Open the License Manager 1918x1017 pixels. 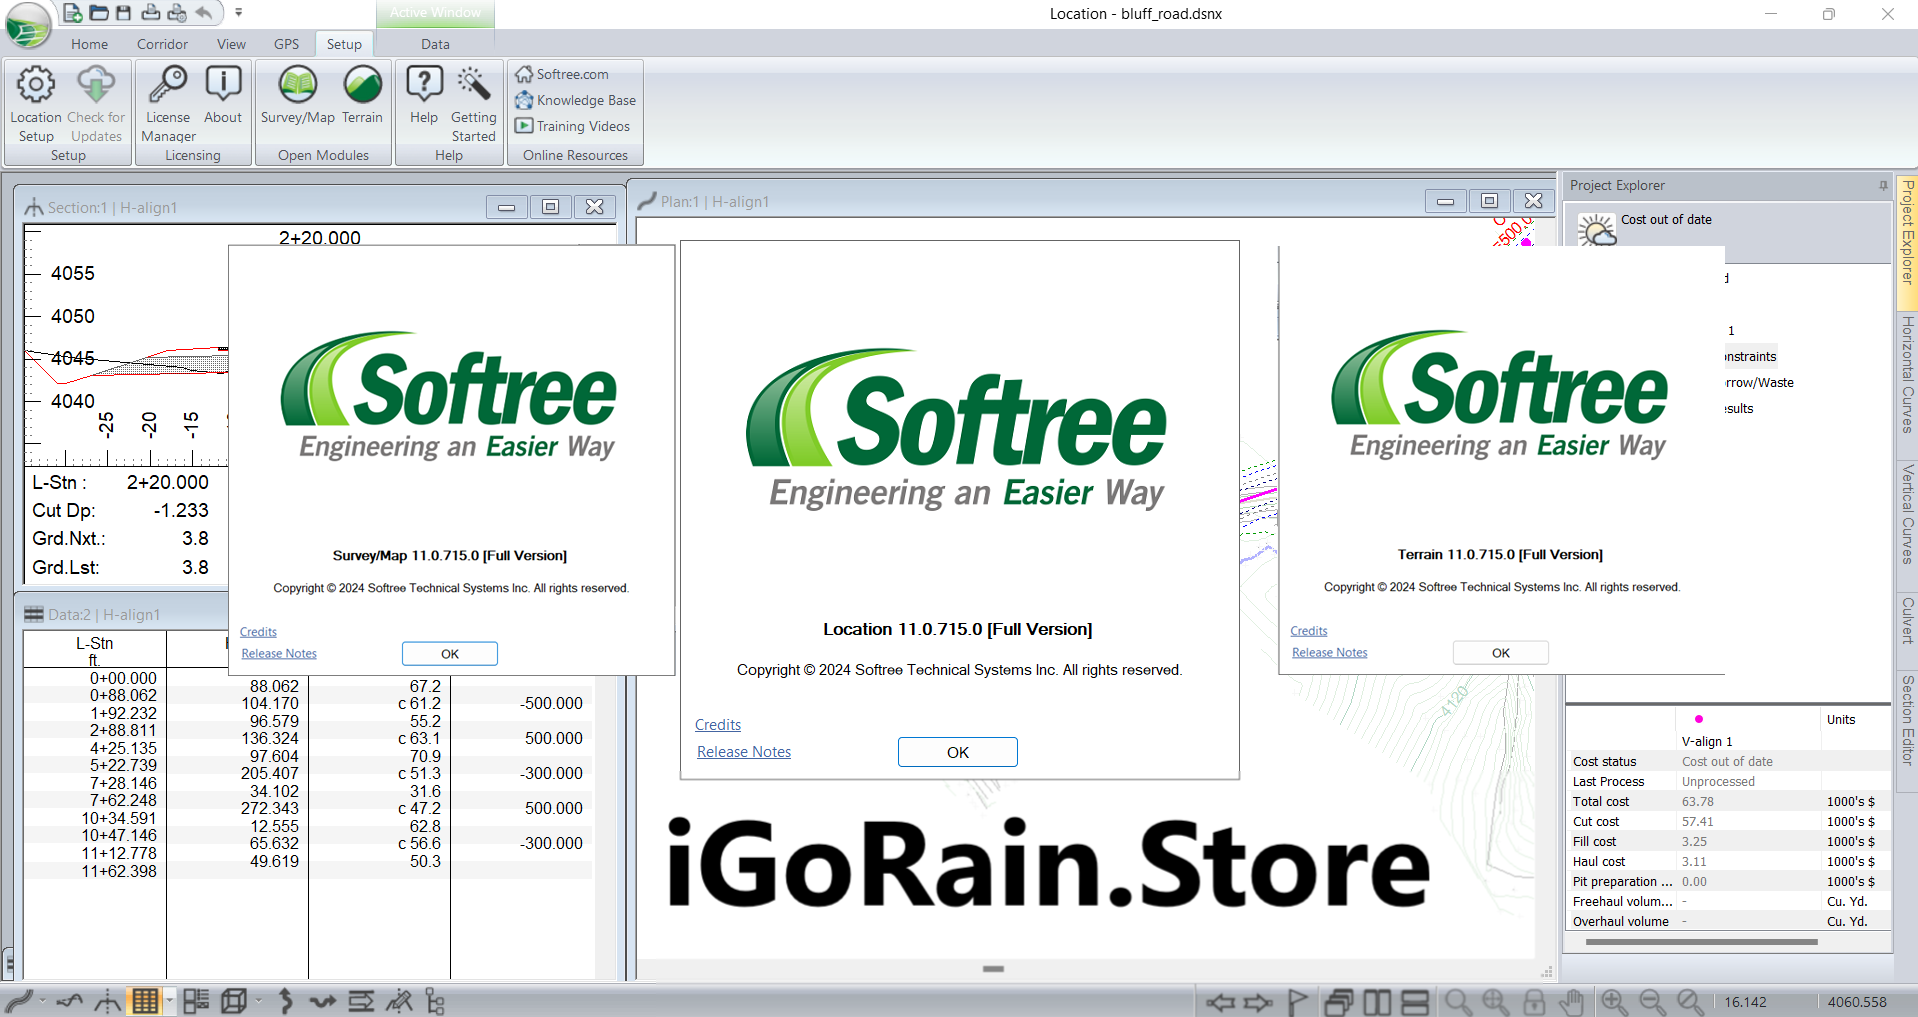[167, 103]
